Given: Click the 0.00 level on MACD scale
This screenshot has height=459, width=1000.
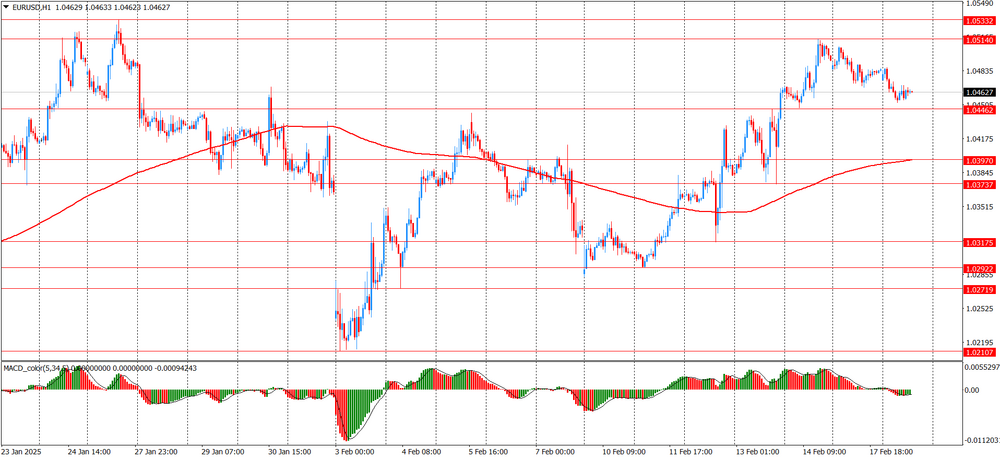Looking at the screenshot, I should (973, 390).
